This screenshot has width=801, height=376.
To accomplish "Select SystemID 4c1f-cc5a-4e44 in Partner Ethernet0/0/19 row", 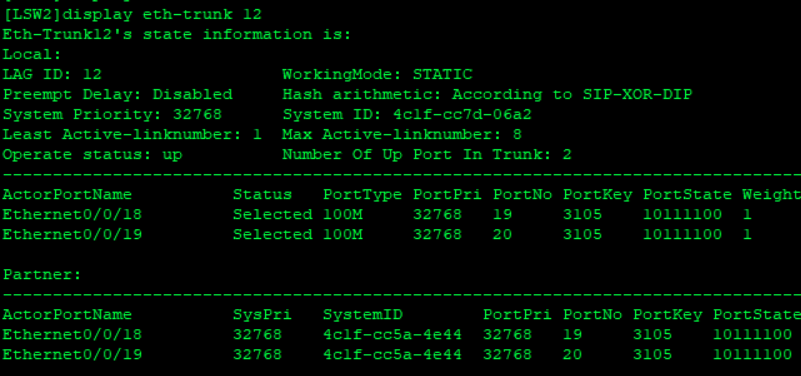I will (392, 355).
